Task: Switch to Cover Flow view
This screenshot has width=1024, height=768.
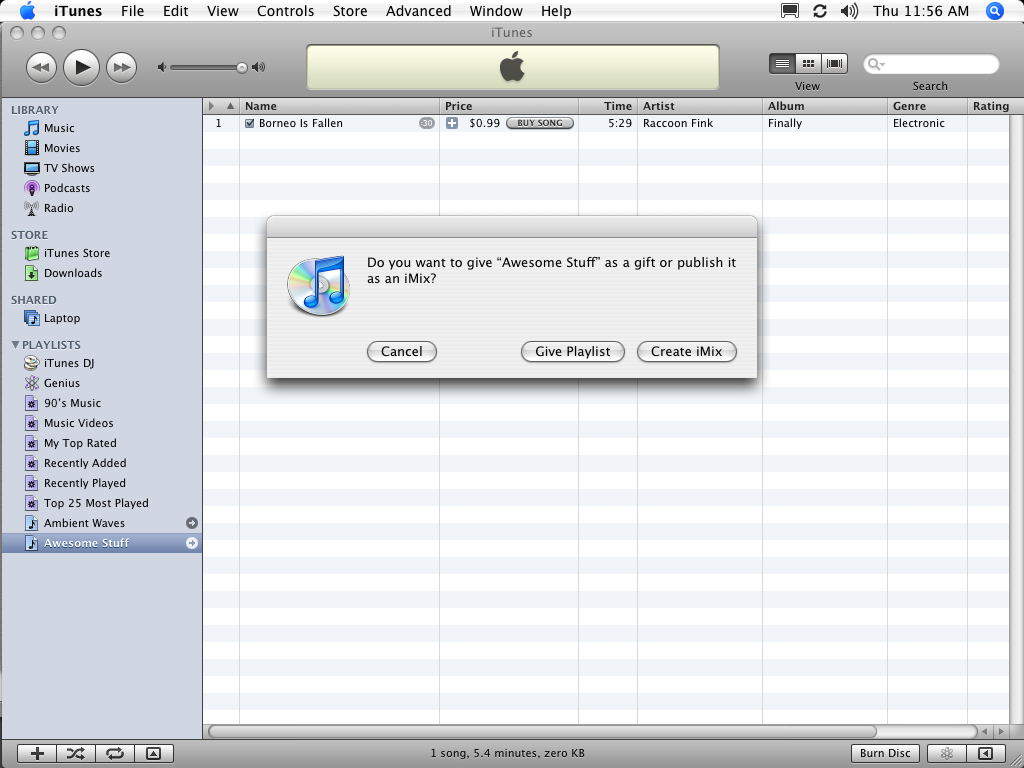Action: click(835, 63)
